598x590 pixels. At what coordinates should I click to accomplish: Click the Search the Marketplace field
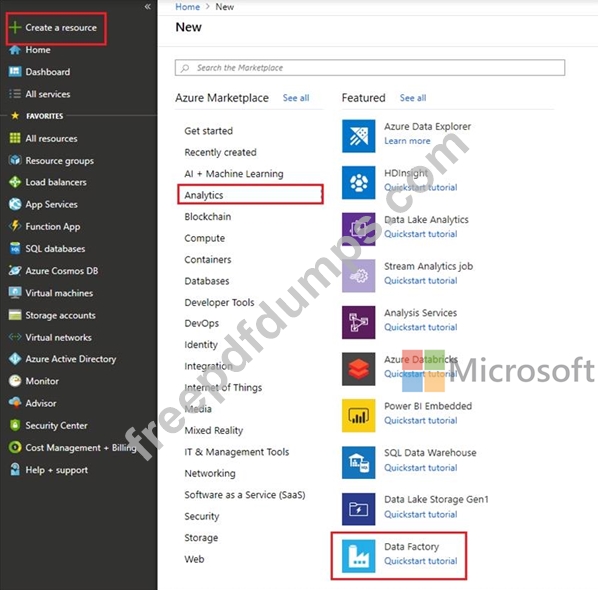(x=370, y=68)
